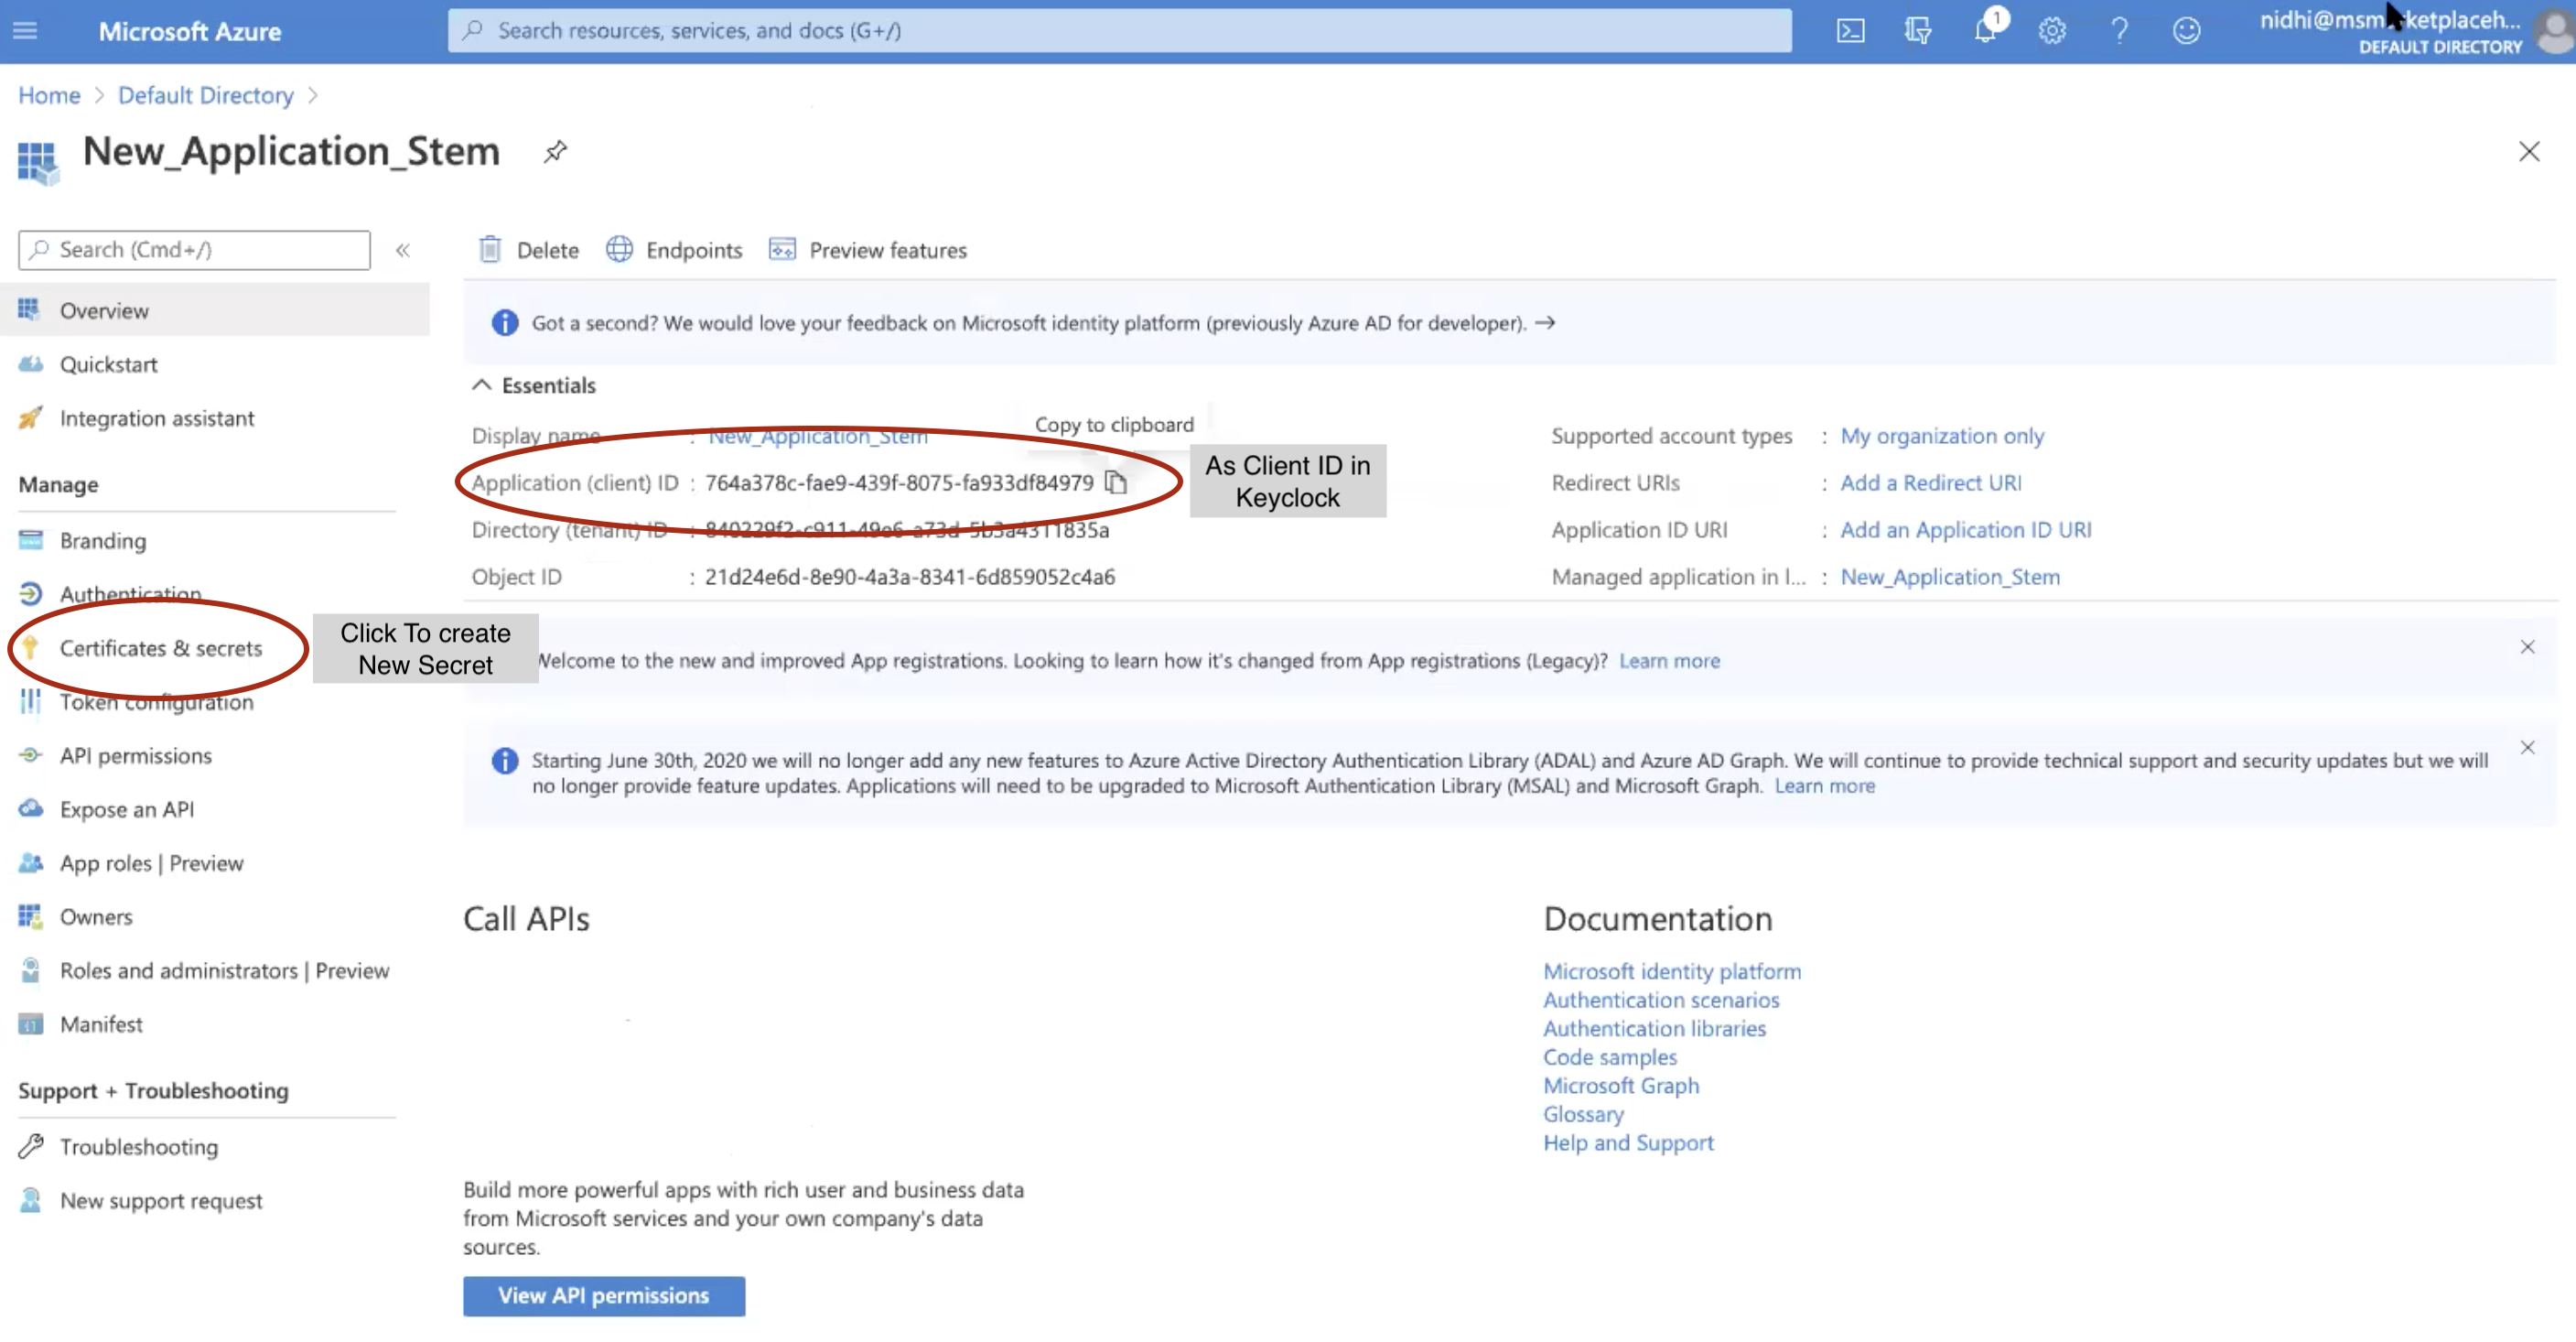The image size is (2576, 1342).
Task: Click Add a Redirect URI
Action: [1930, 483]
